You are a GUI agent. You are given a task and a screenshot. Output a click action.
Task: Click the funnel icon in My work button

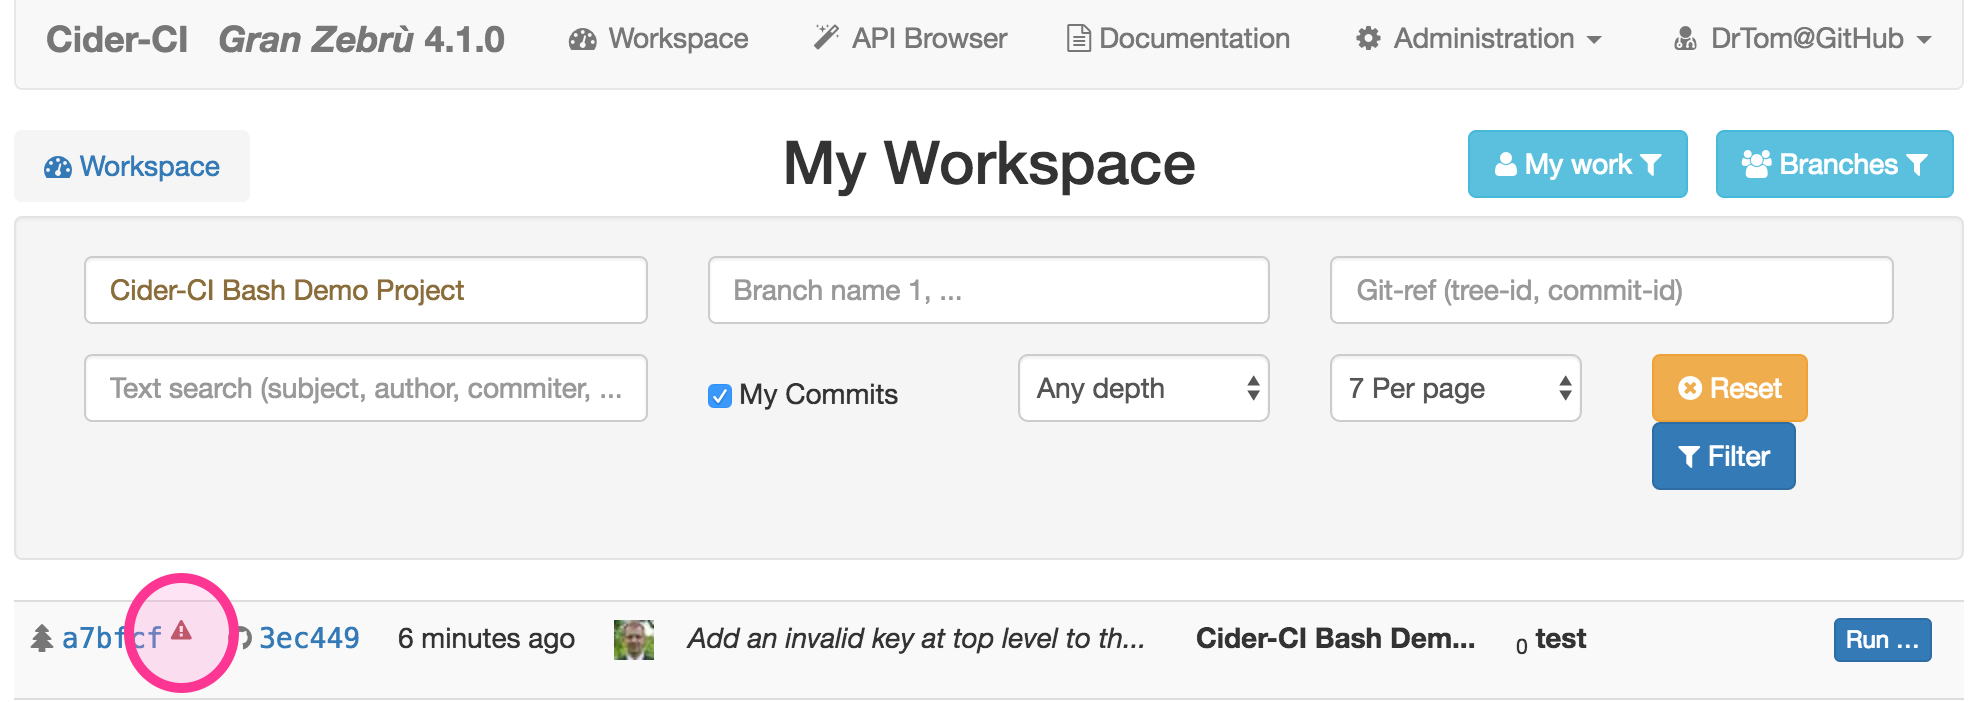(1651, 165)
